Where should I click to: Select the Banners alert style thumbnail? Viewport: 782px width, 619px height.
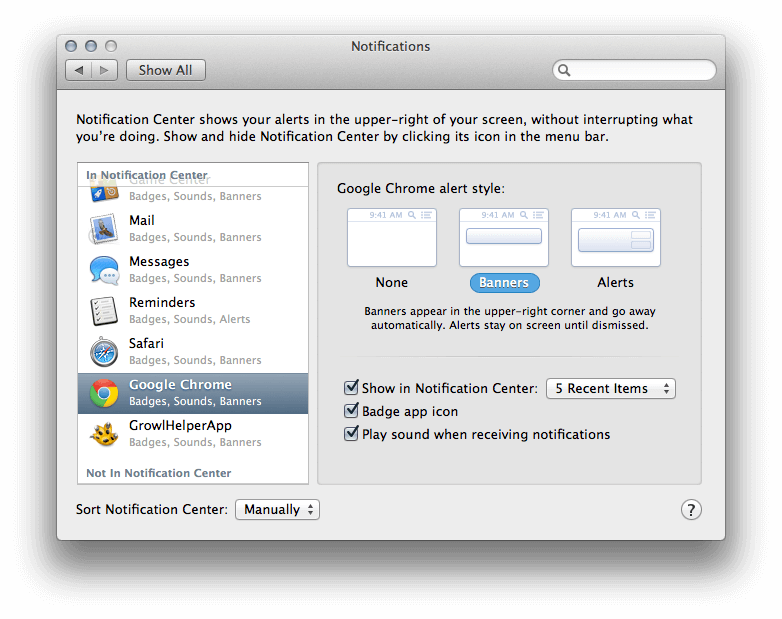point(504,237)
